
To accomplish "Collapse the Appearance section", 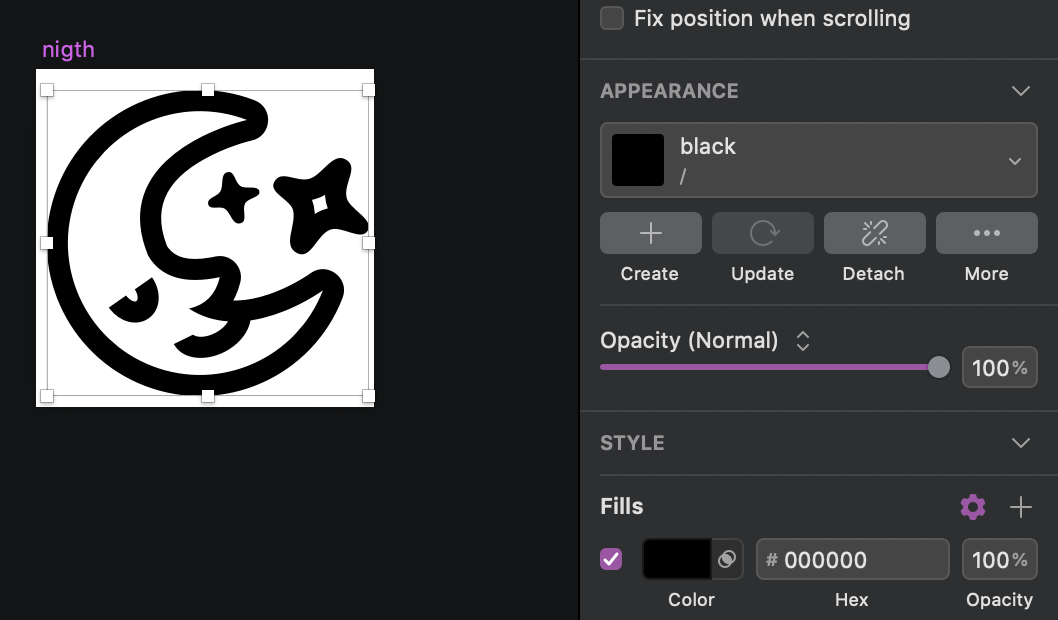I will [x=1021, y=90].
